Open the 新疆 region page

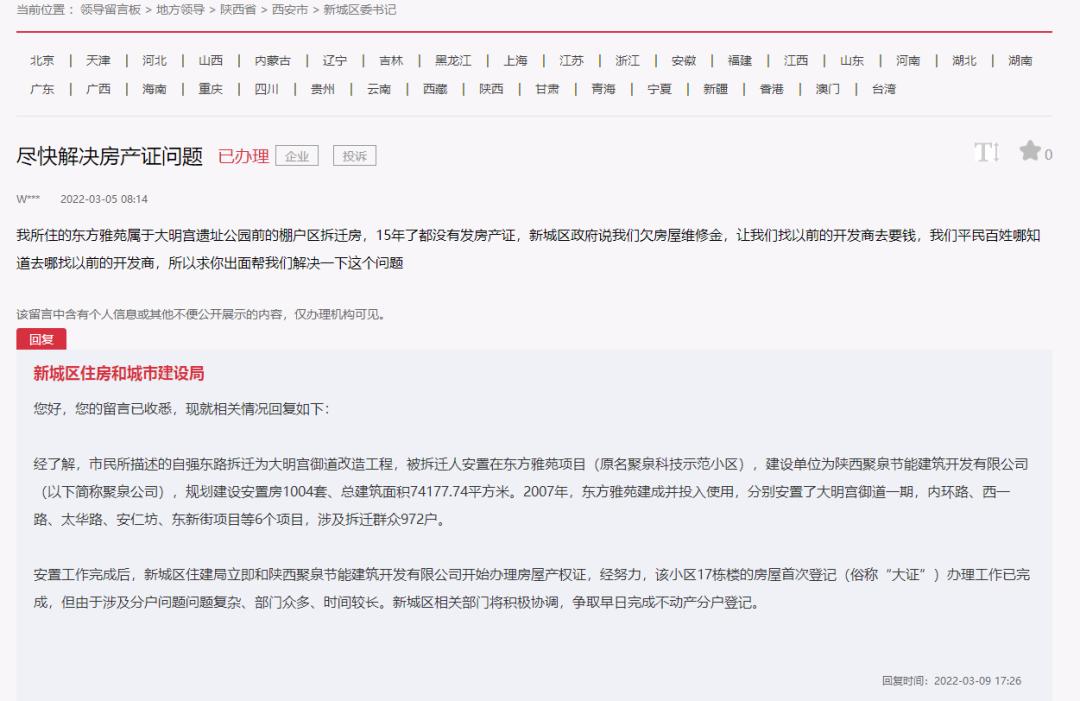[x=715, y=88]
